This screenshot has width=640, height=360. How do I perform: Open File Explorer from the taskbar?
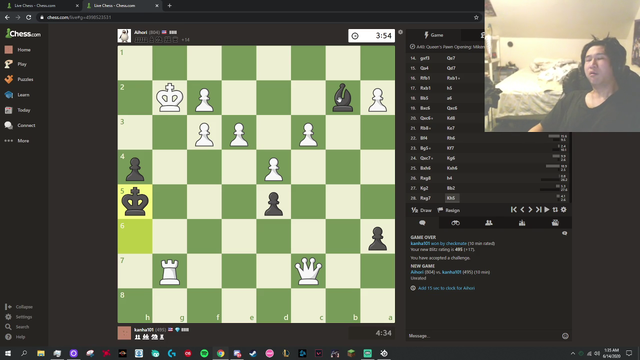click(x=41, y=353)
